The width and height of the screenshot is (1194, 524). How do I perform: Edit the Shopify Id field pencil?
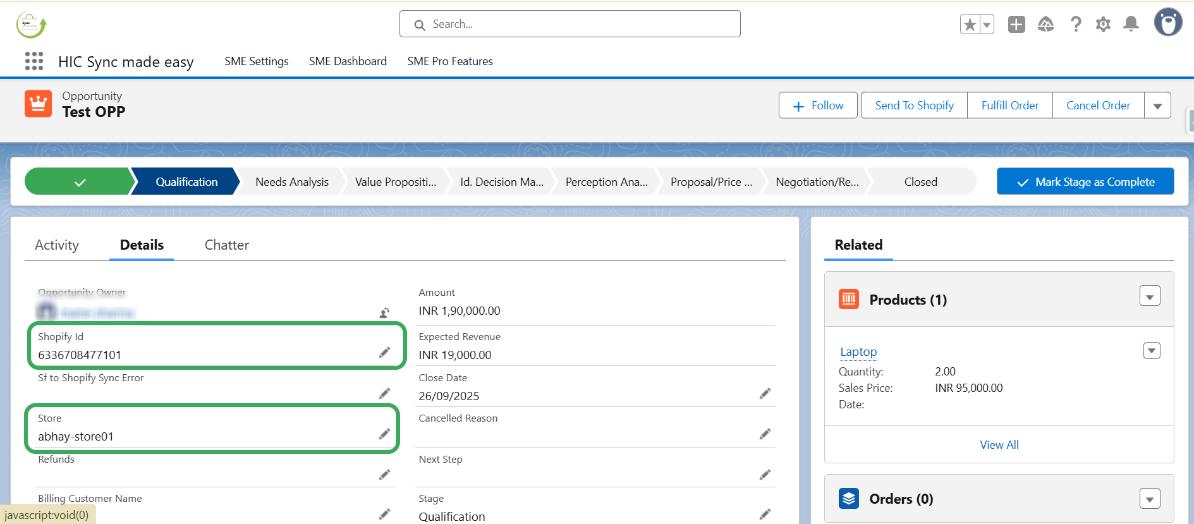click(x=384, y=353)
